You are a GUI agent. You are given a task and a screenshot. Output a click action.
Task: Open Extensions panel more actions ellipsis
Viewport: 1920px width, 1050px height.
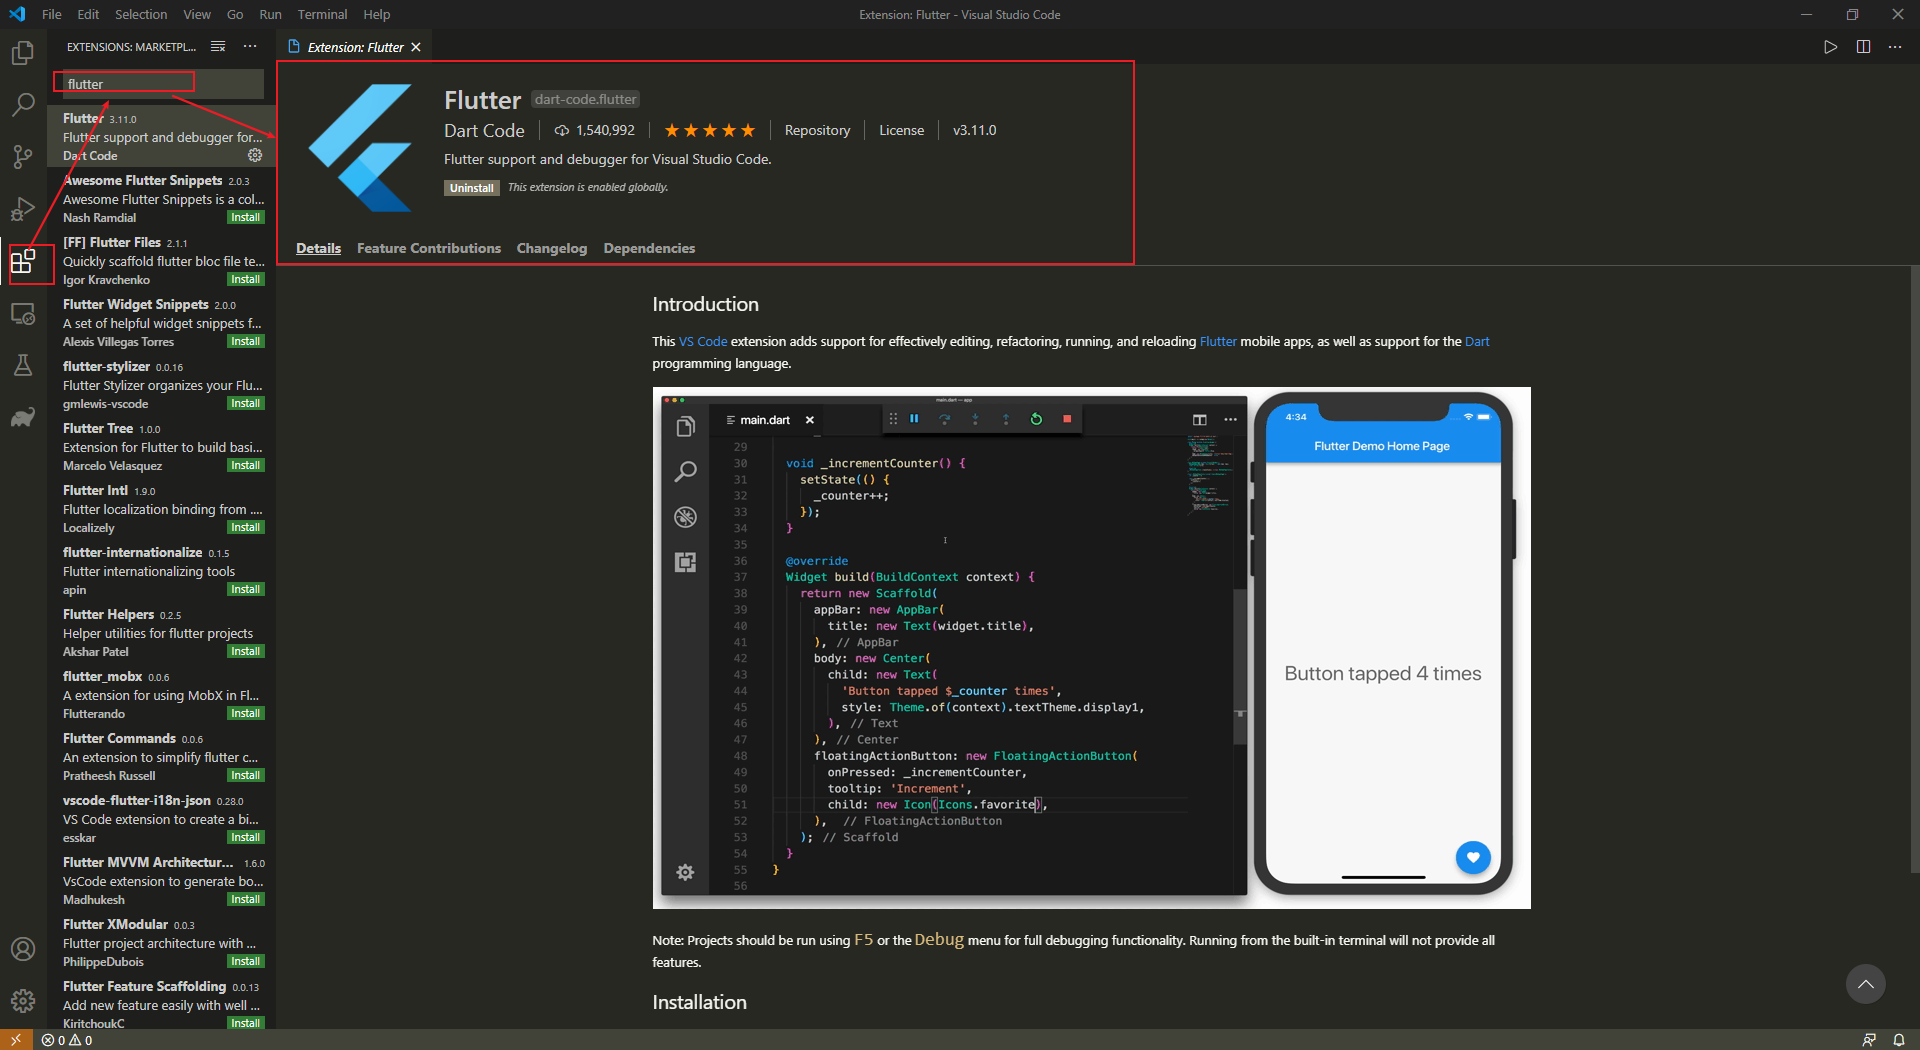pyautogui.click(x=250, y=47)
